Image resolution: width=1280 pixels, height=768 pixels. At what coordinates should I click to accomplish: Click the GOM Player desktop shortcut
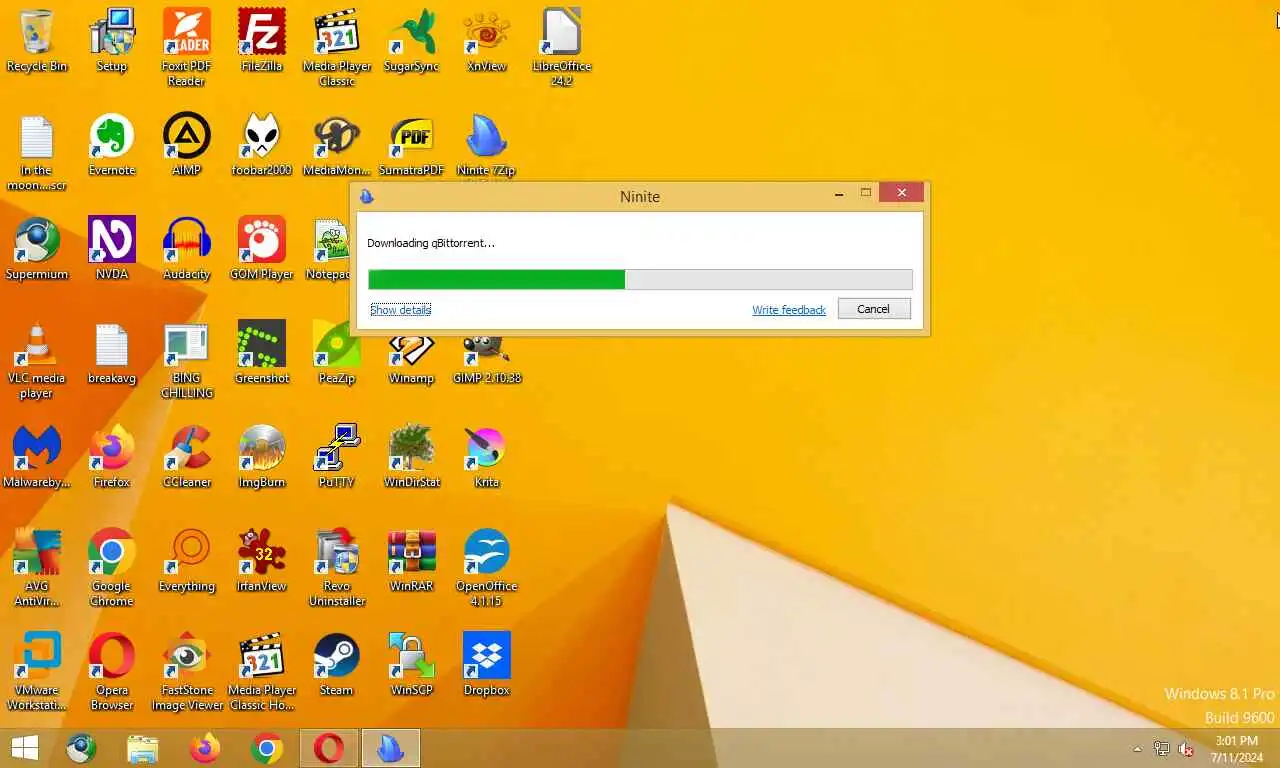pyautogui.click(x=262, y=249)
